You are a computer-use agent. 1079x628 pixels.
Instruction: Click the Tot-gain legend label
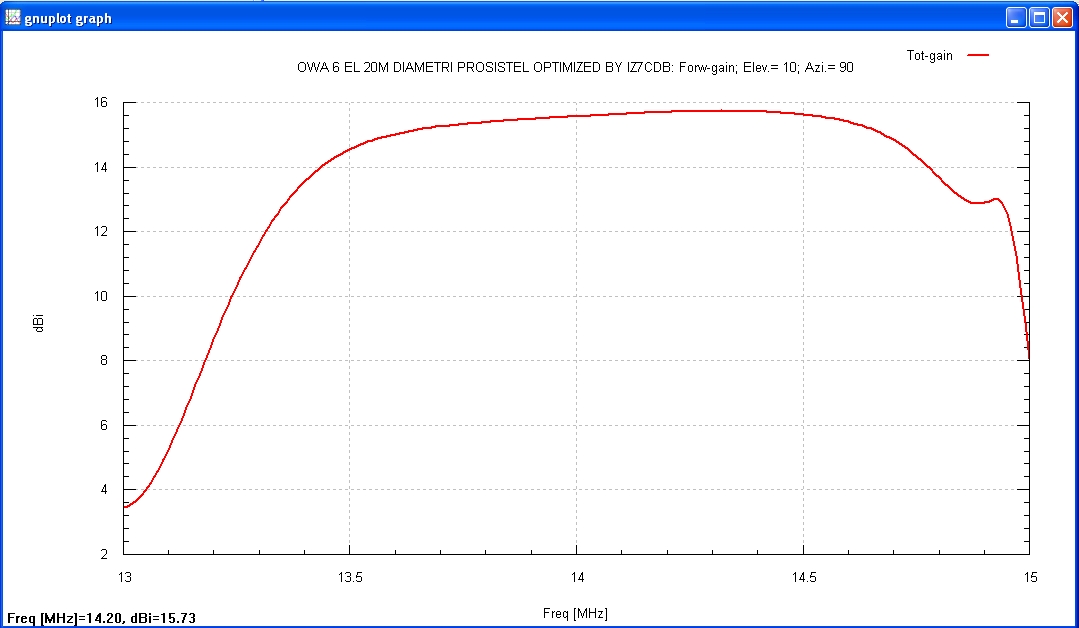929,56
